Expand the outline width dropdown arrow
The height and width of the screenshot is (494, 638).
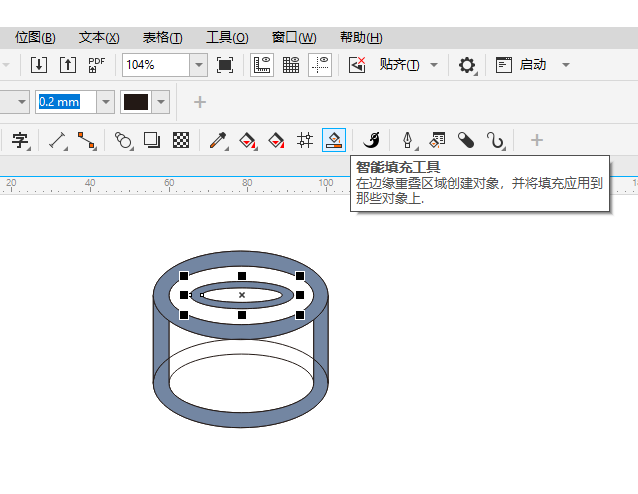(x=105, y=102)
